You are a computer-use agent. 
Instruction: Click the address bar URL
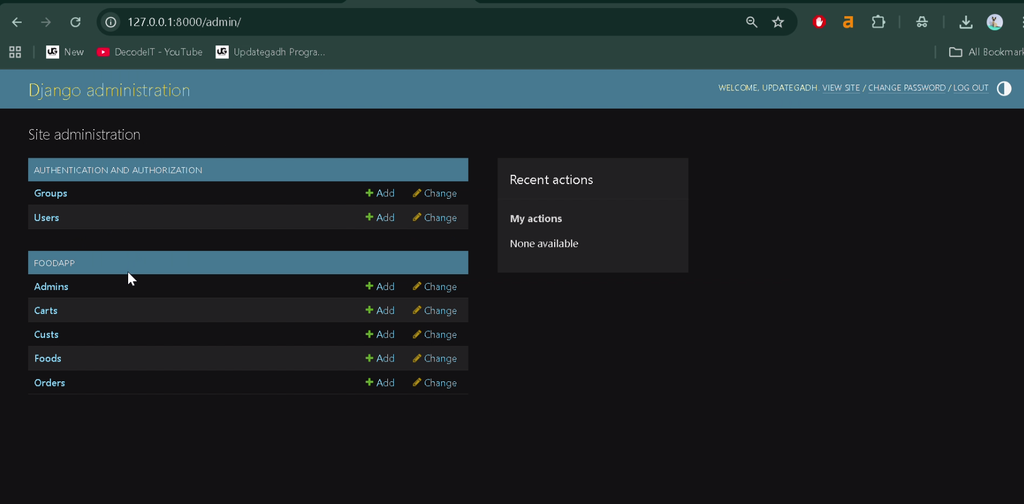coord(184,22)
